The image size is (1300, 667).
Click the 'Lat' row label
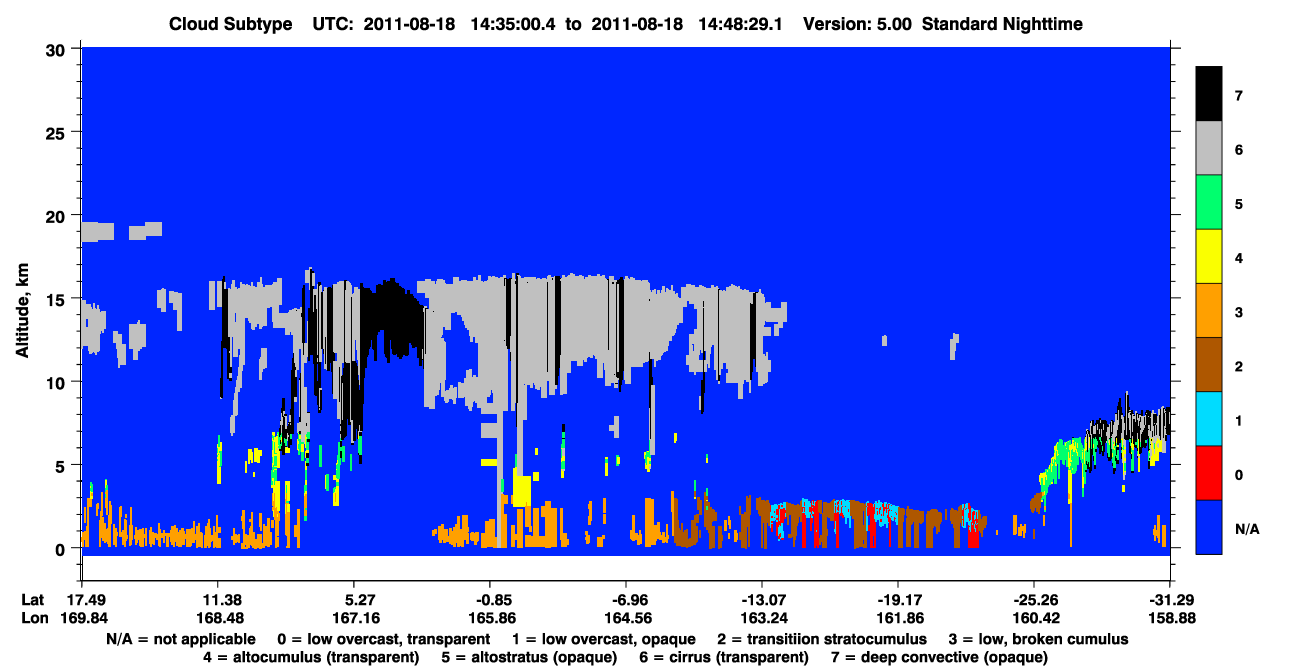pos(31,600)
